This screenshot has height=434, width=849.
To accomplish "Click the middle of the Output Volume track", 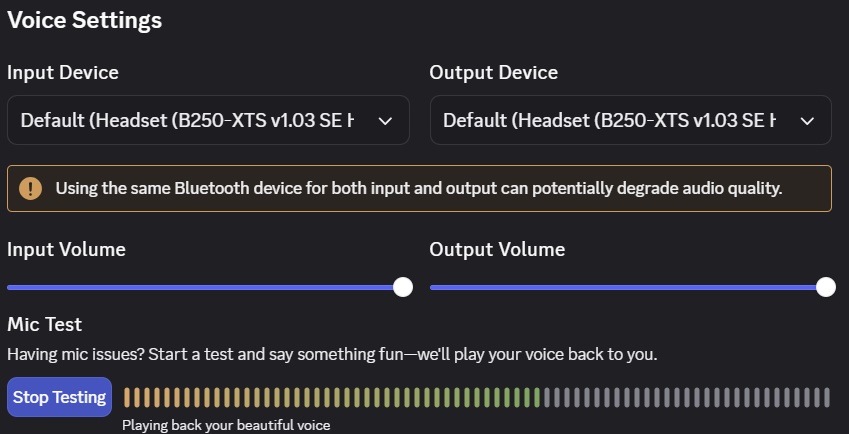I will click(628, 287).
